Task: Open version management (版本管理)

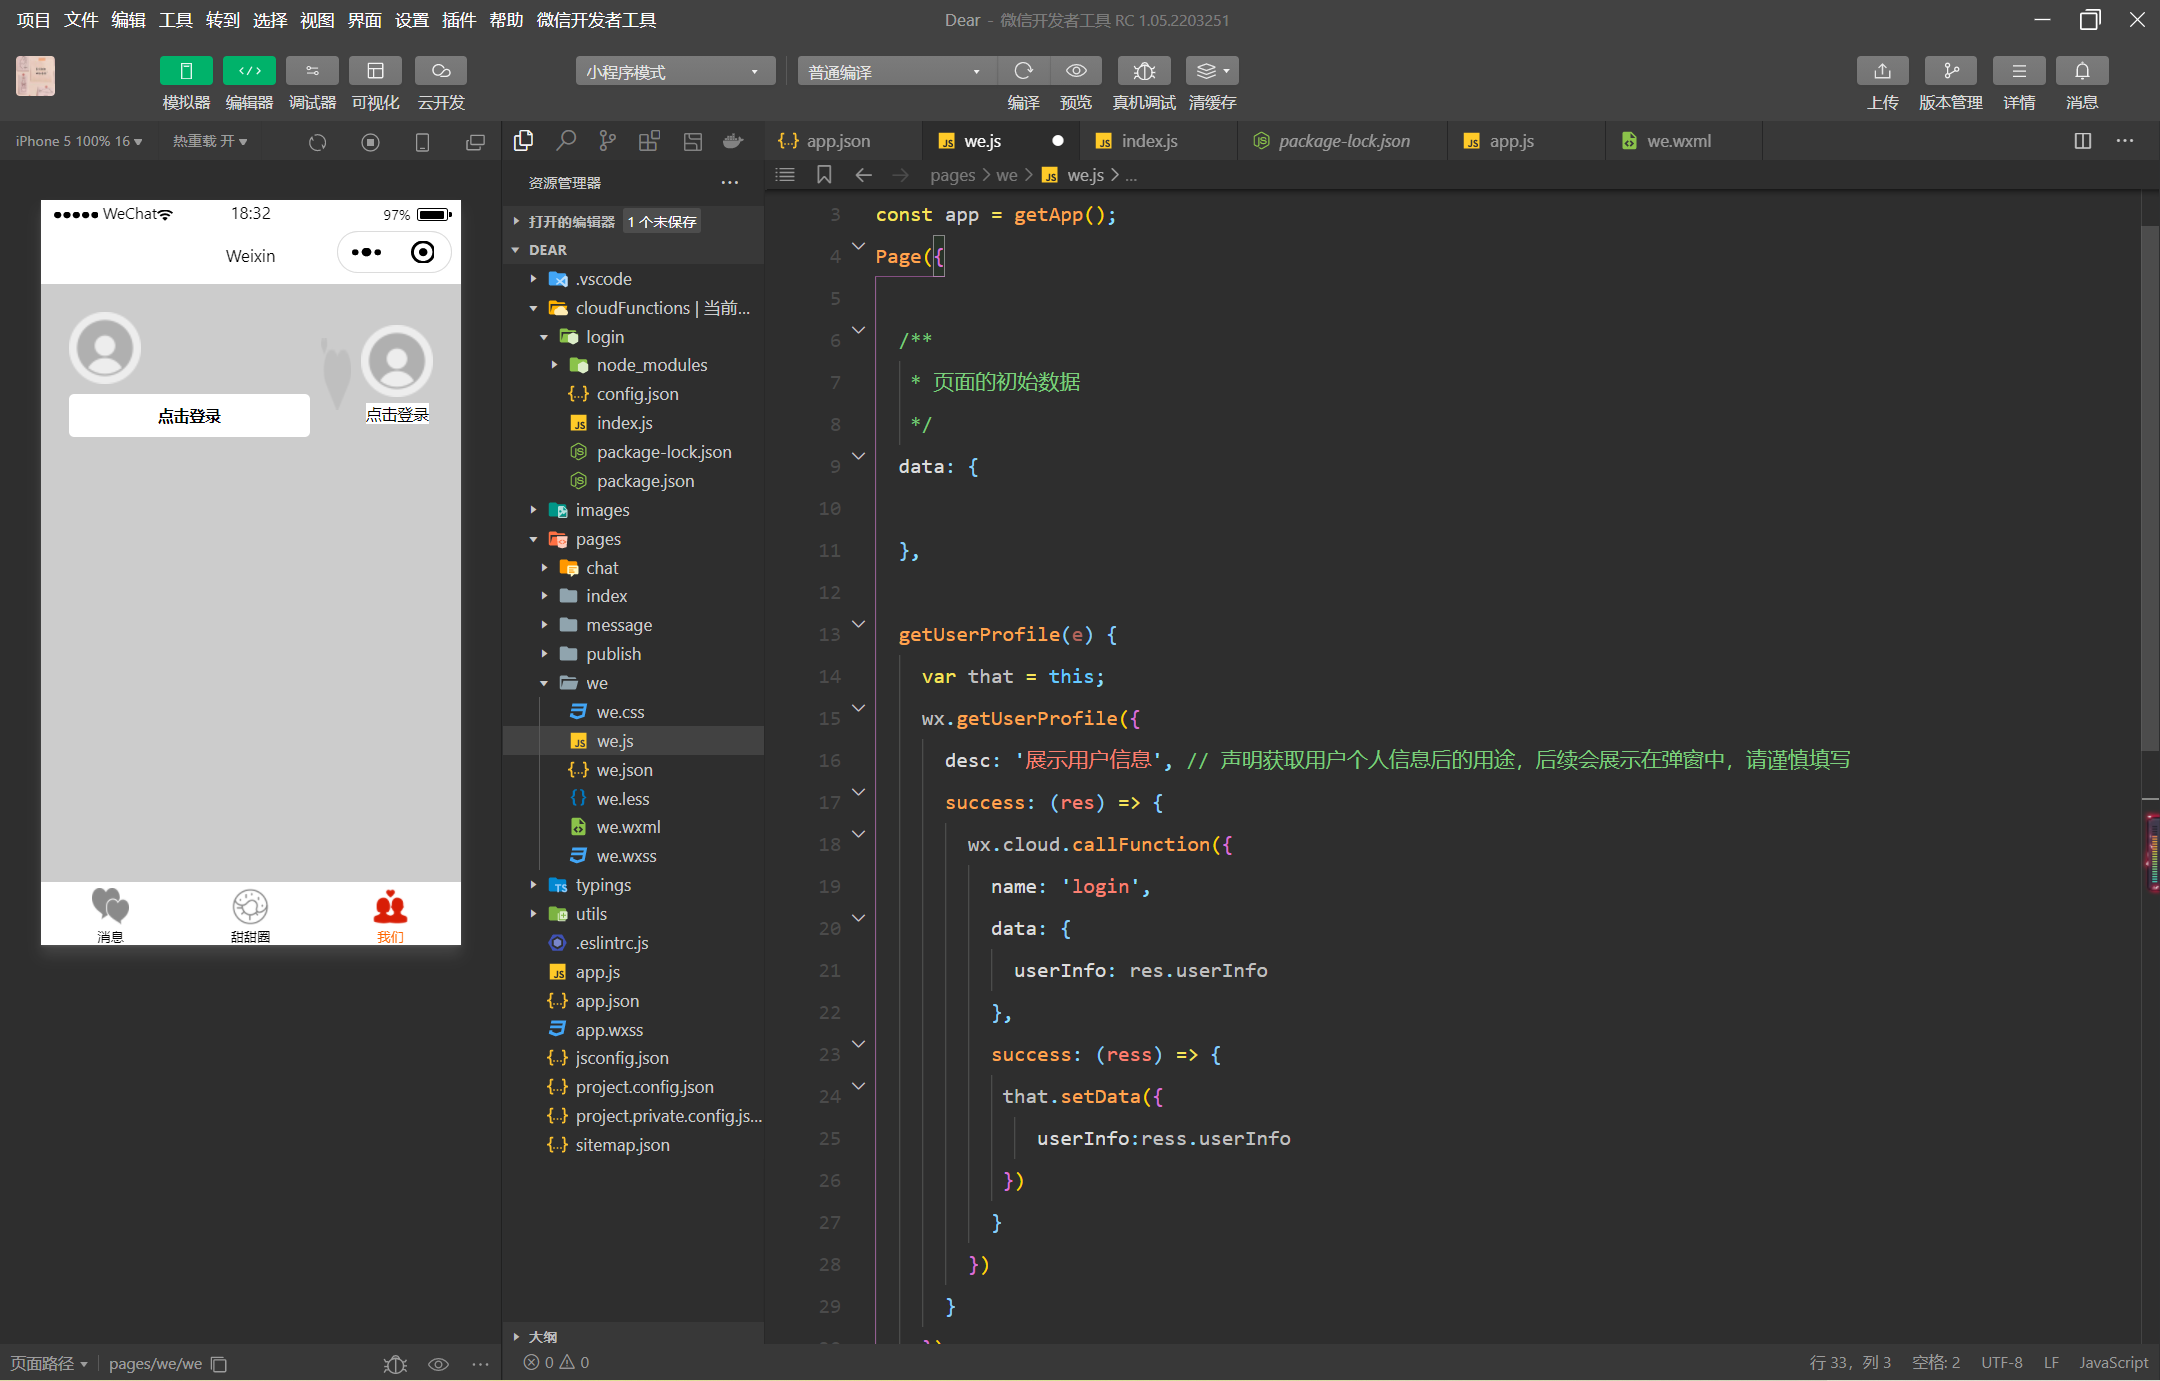Action: 1950,71
